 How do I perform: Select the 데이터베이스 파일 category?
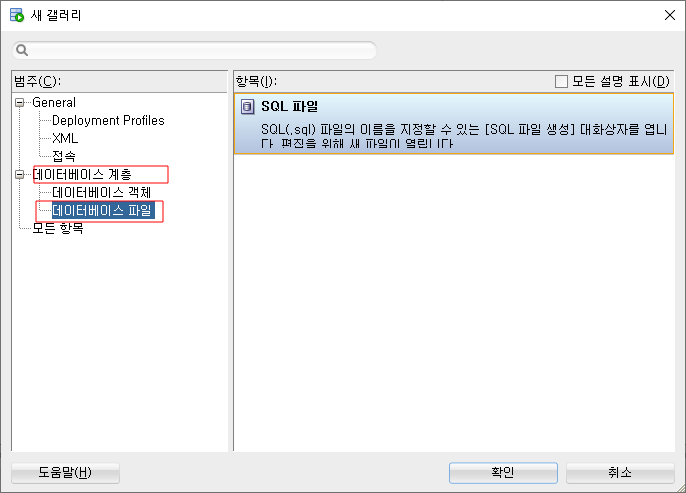[x=102, y=210]
